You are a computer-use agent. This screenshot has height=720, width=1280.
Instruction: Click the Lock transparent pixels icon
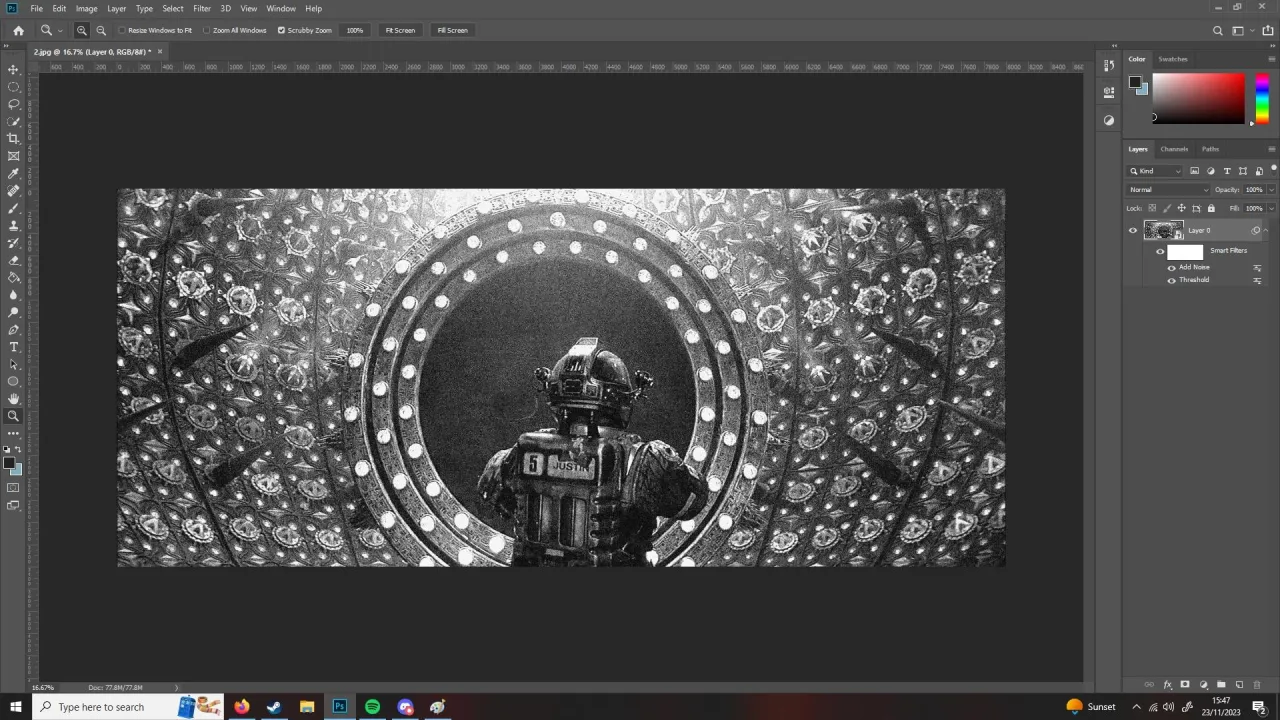pos(1151,208)
